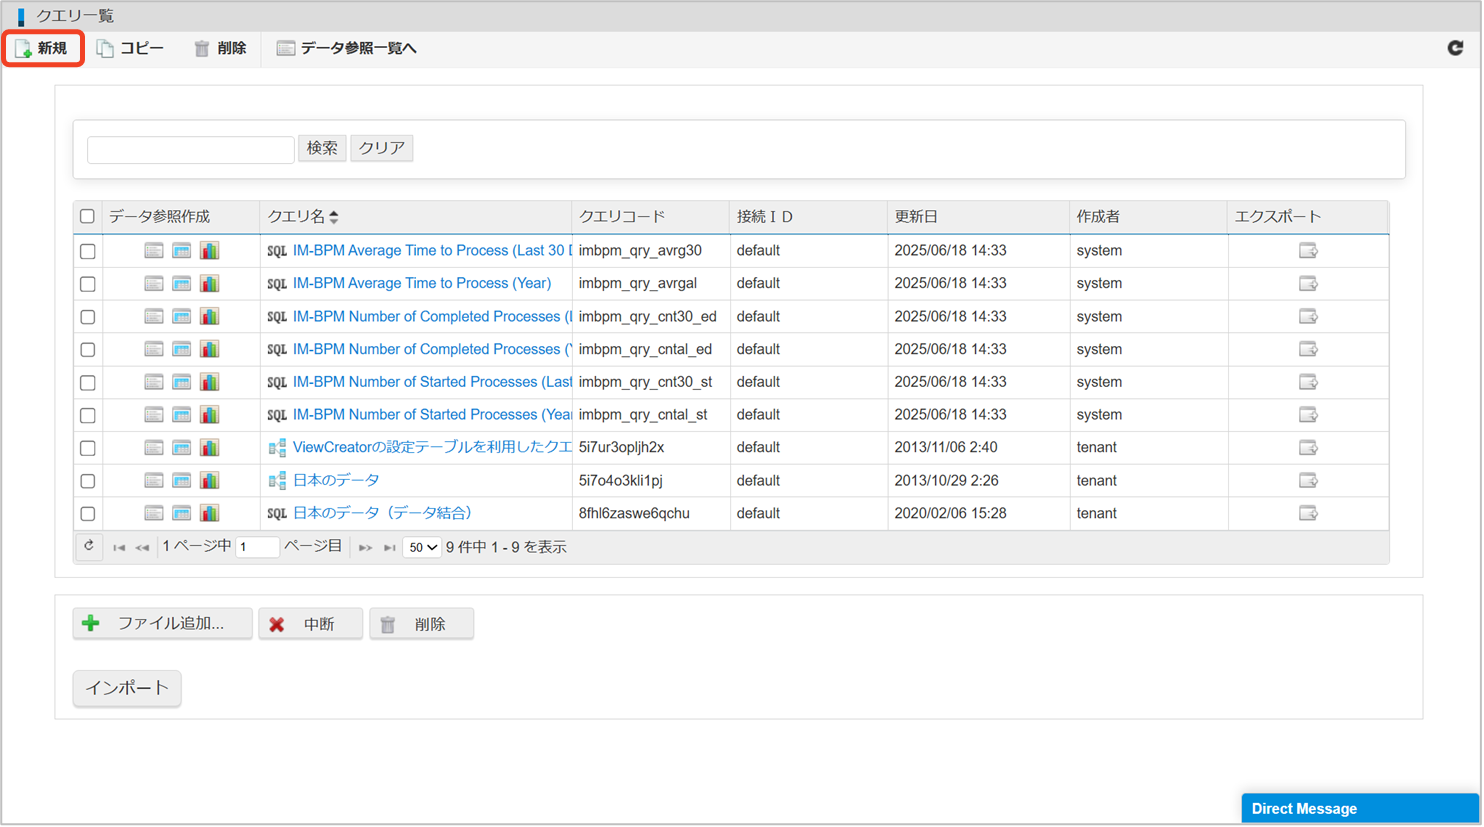The height and width of the screenshot is (827, 1484).
Task: Open the 日本のデータ query link
Action: 336,481
